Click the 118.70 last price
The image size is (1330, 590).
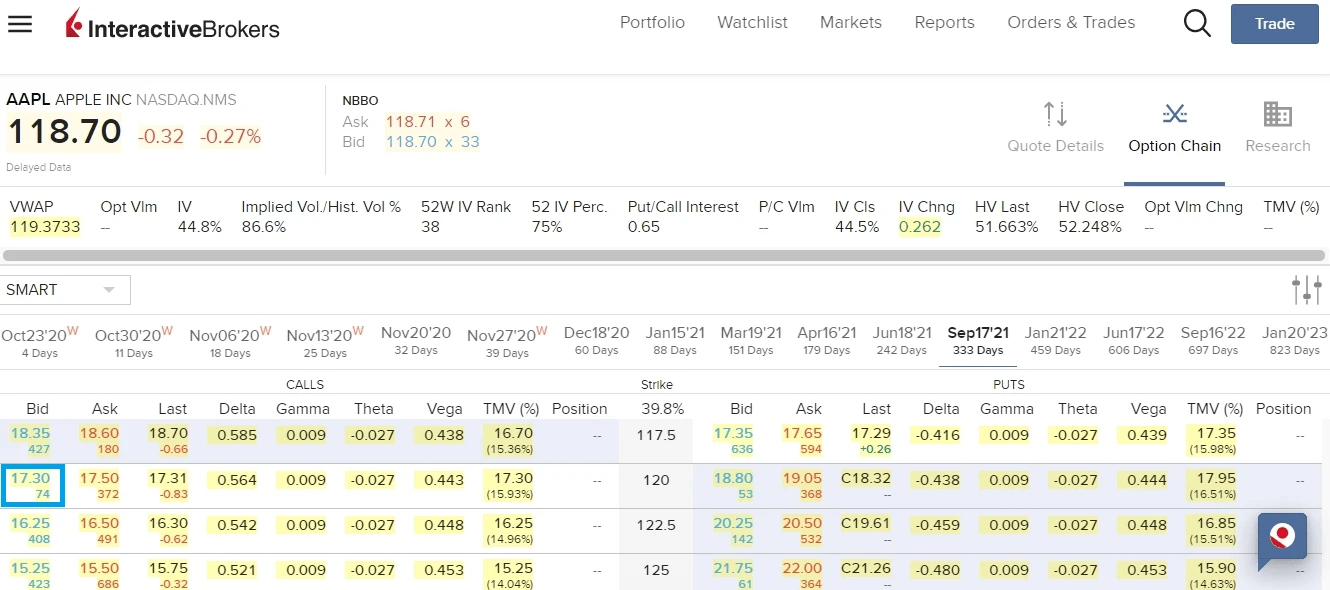pyautogui.click(x=64, y=132)
